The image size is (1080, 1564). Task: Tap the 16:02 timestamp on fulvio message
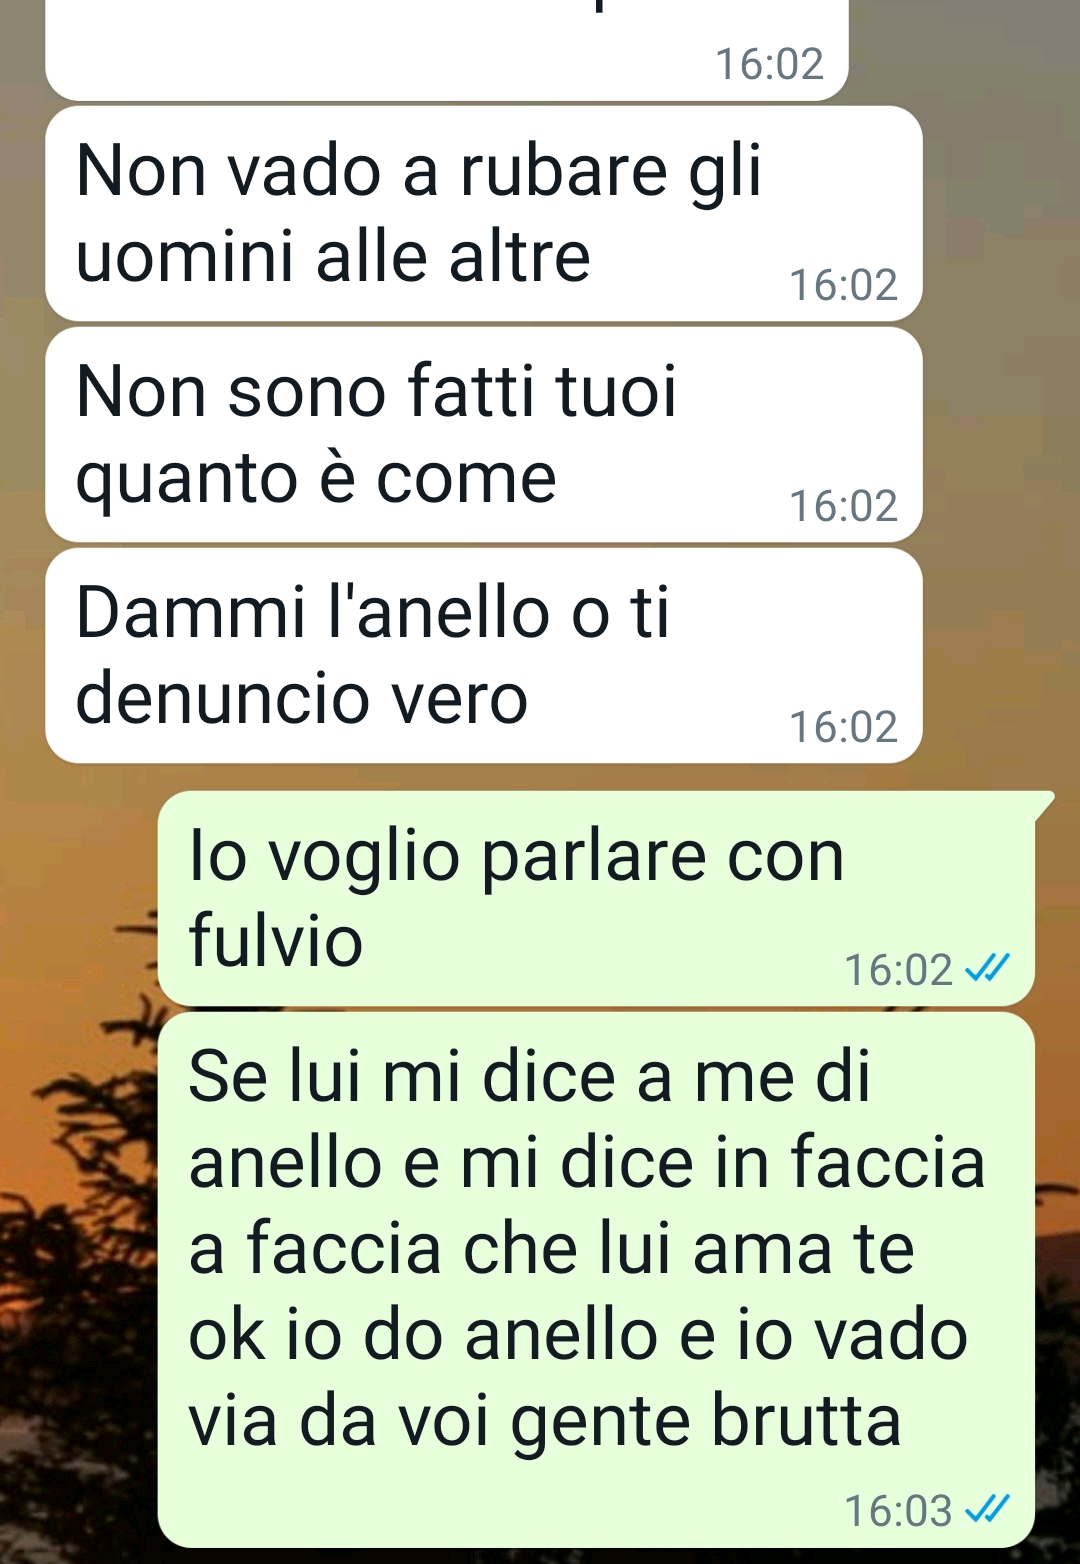898,969
